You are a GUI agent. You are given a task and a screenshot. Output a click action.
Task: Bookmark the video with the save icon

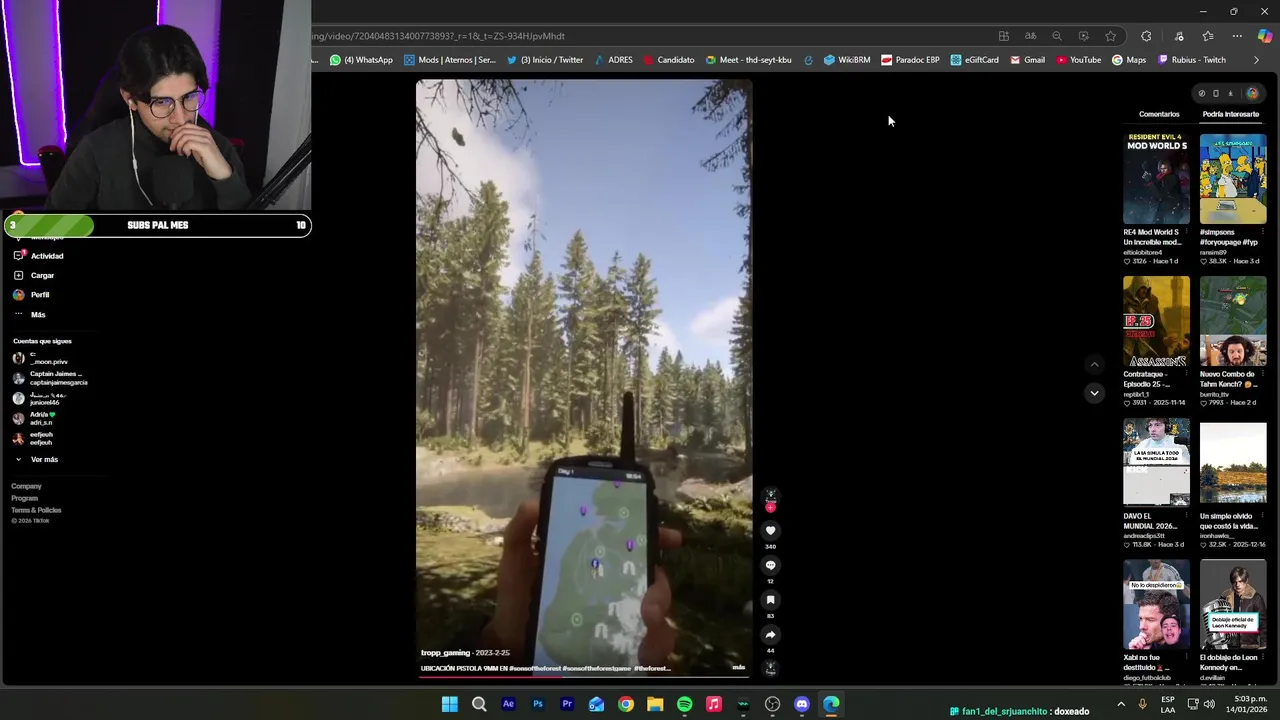tap(770, 600)
